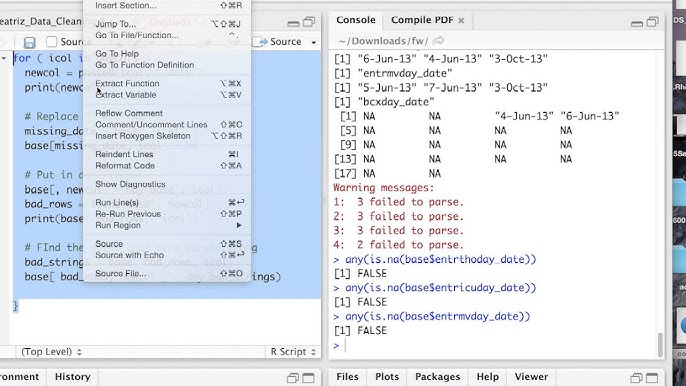
Task: Open the Source button dropdown arrow
Action: tap(314, 42)
